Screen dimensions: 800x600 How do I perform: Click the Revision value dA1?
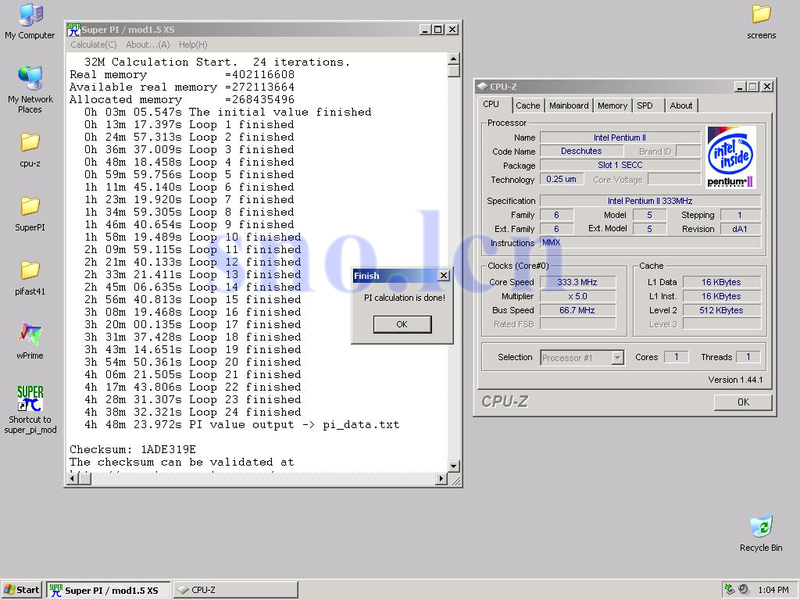[x=739, y=229]
